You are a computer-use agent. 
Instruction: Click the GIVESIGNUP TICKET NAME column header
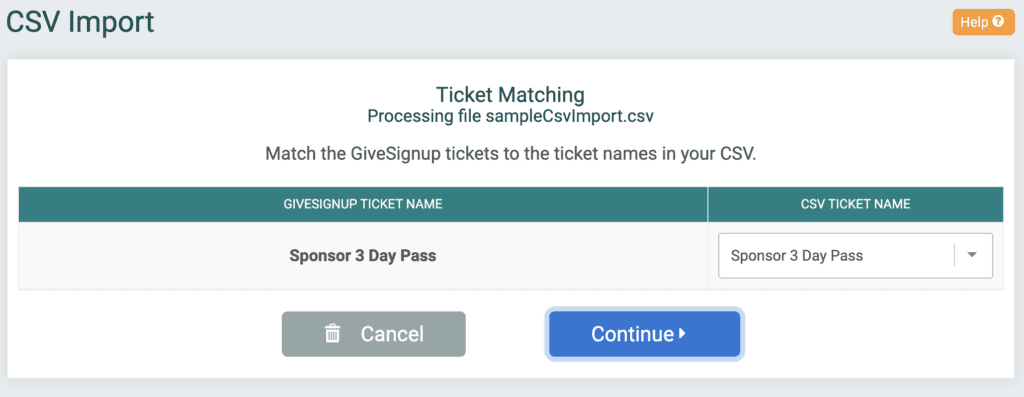click(x=362, y=204)
